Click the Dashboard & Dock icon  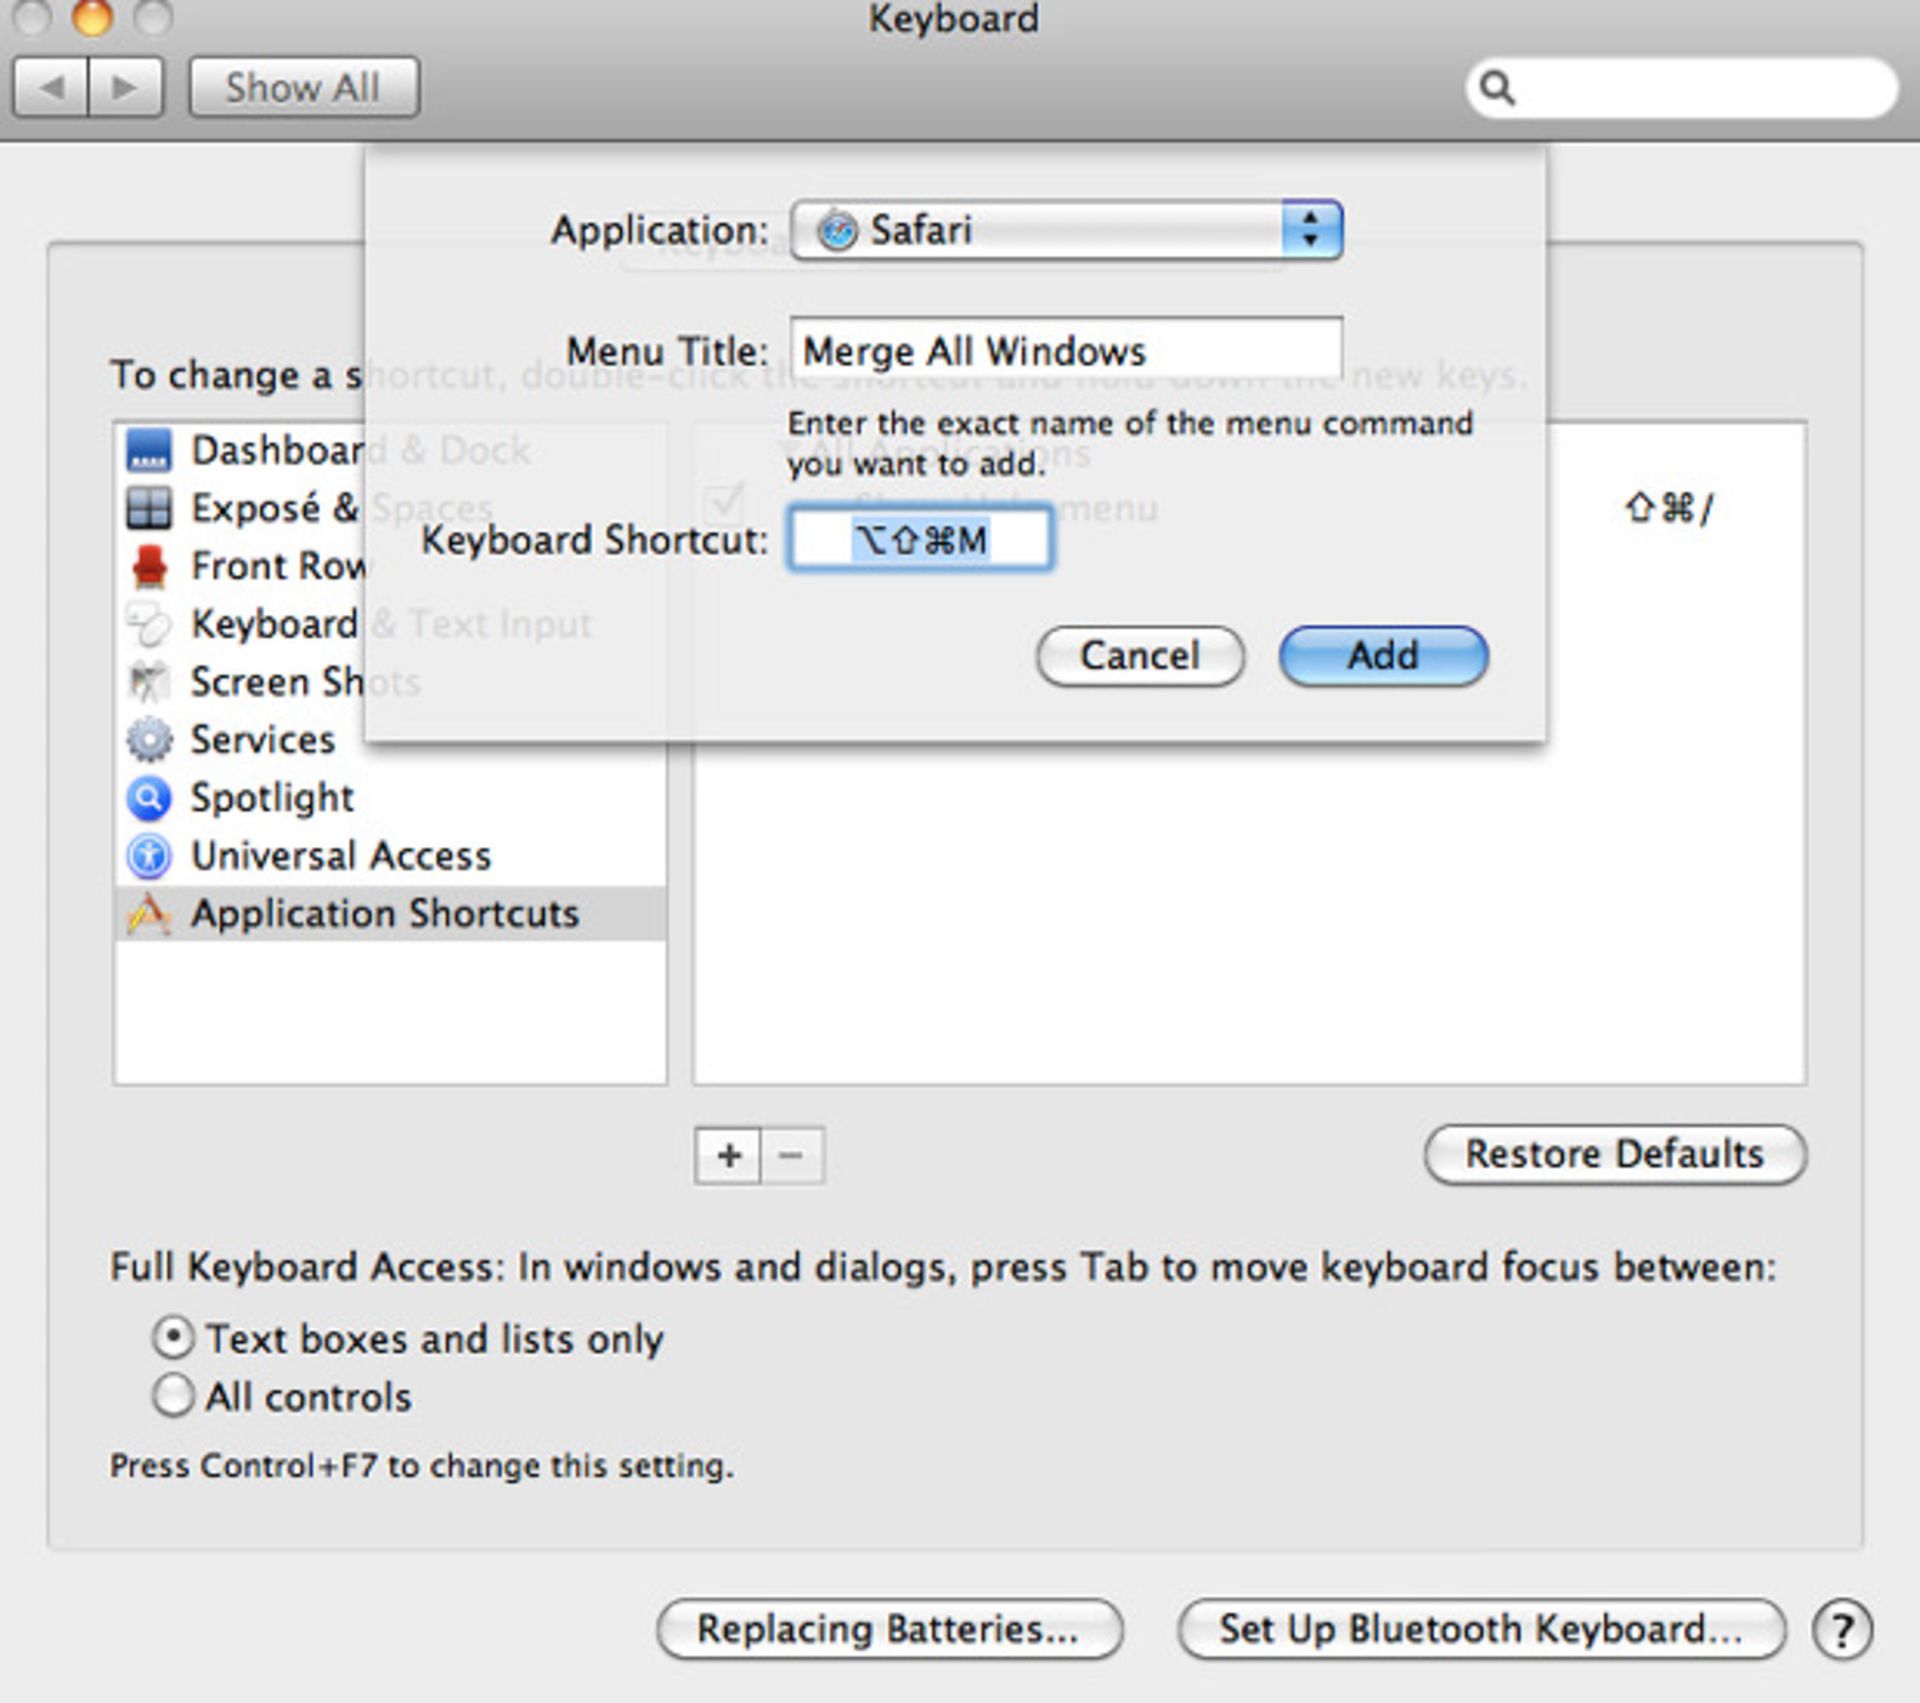pyautogui.click(x=149, y=450)
